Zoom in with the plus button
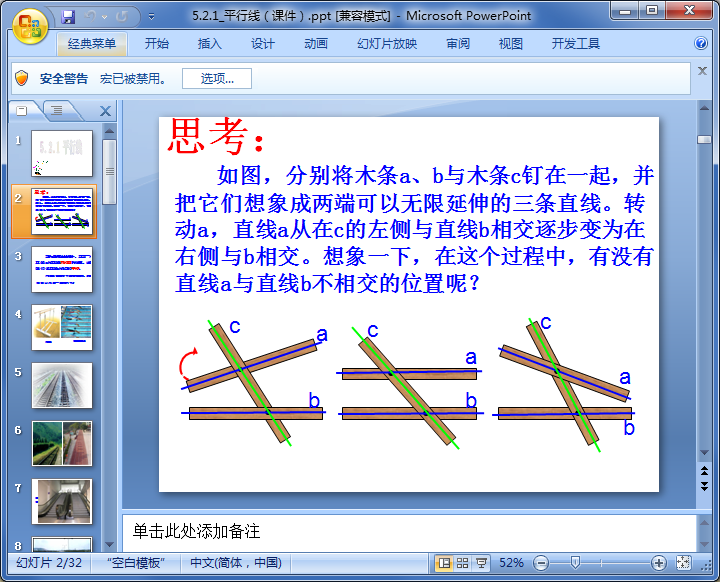This screenshot has height=582, width=720. point(658,563)
